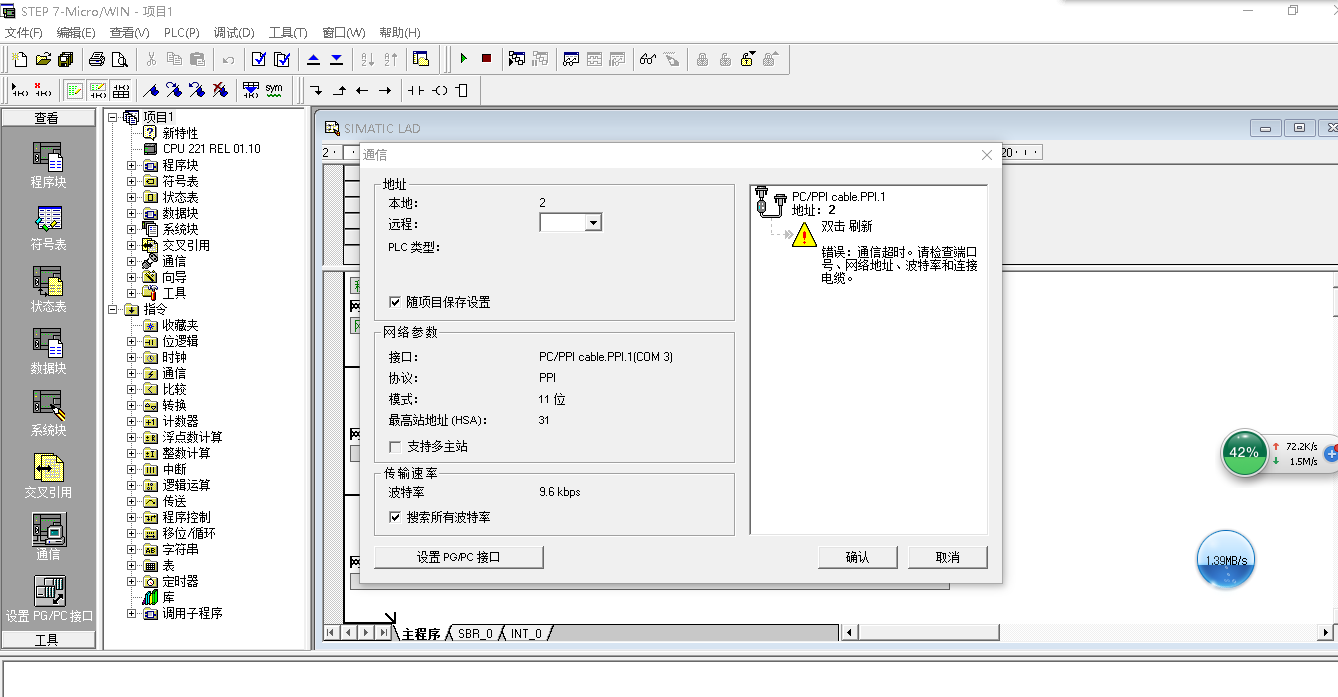Click the symbol information table icon
This screenshot has height=697, width=1338.
(121, 90)
